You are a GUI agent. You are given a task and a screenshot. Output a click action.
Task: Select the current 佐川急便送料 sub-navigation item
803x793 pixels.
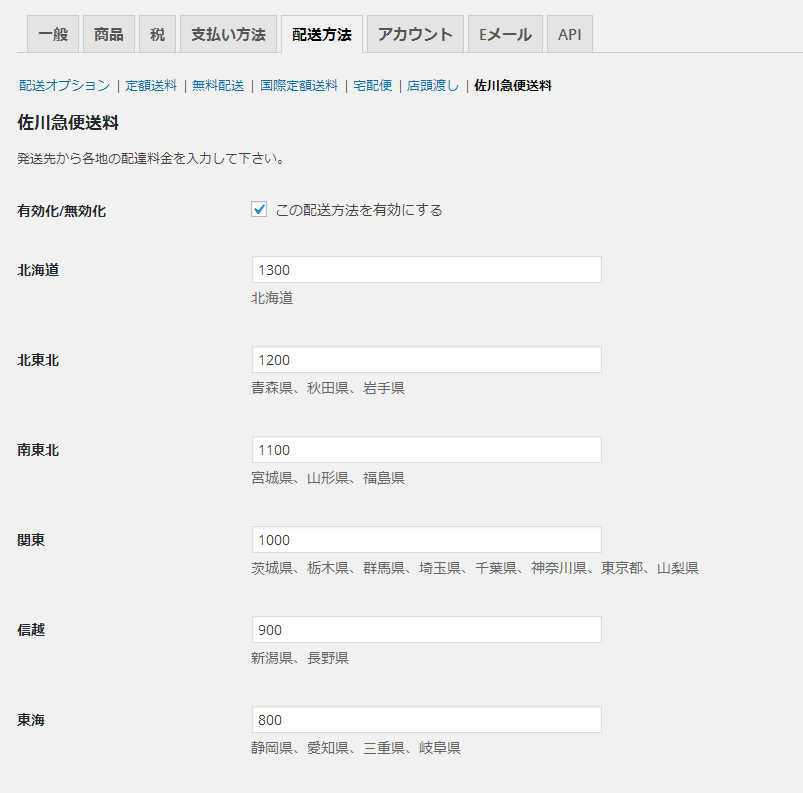513,86
